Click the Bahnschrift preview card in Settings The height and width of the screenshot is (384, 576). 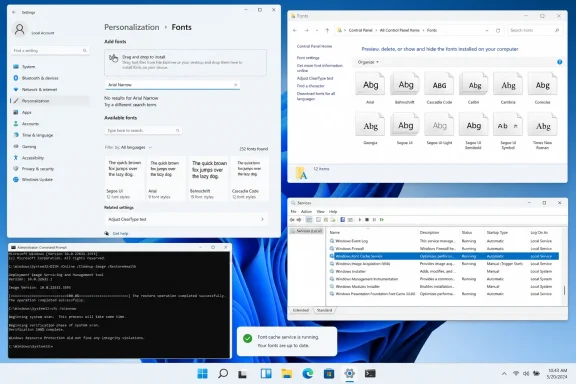point(209,178)
